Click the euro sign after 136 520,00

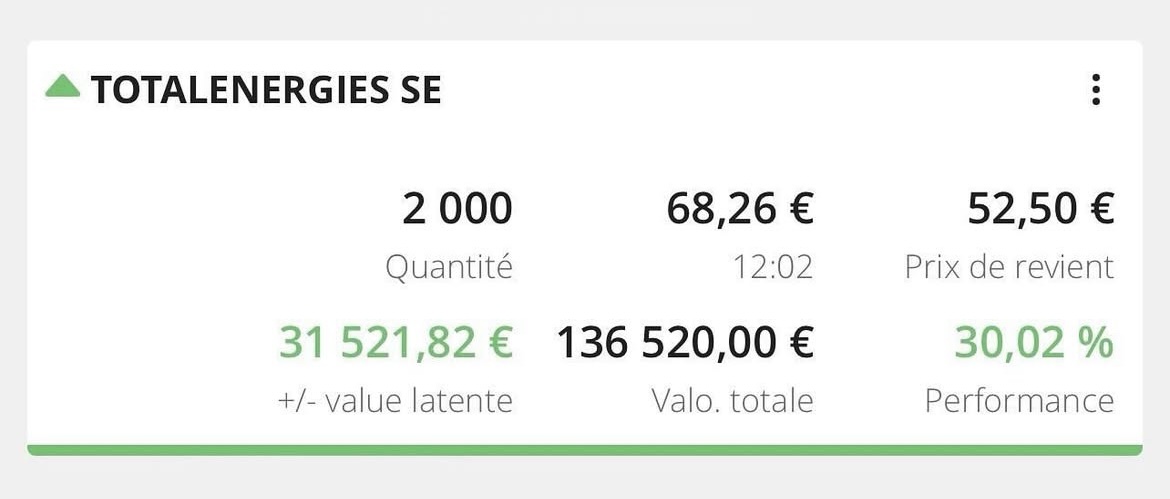[799, 343]
